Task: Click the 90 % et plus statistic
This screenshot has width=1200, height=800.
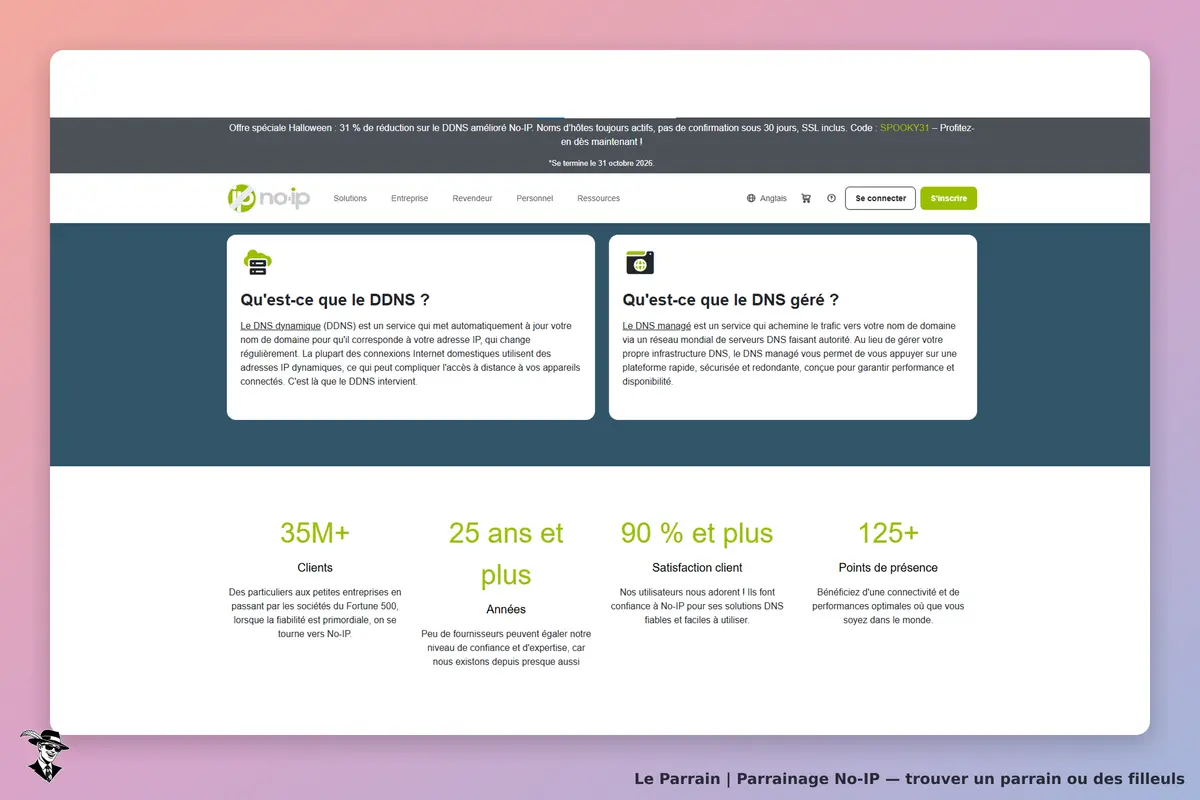Action: (697, 533)
